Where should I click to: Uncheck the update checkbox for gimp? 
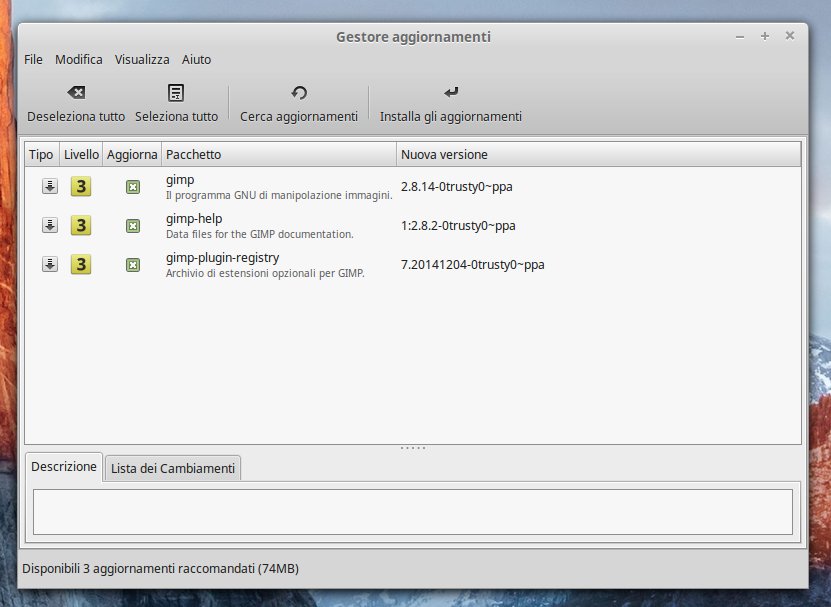point(133,187)
